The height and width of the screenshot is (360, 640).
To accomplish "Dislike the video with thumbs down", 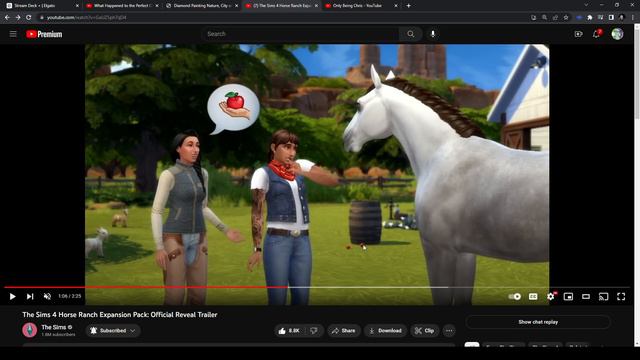I will click(314, 331).
